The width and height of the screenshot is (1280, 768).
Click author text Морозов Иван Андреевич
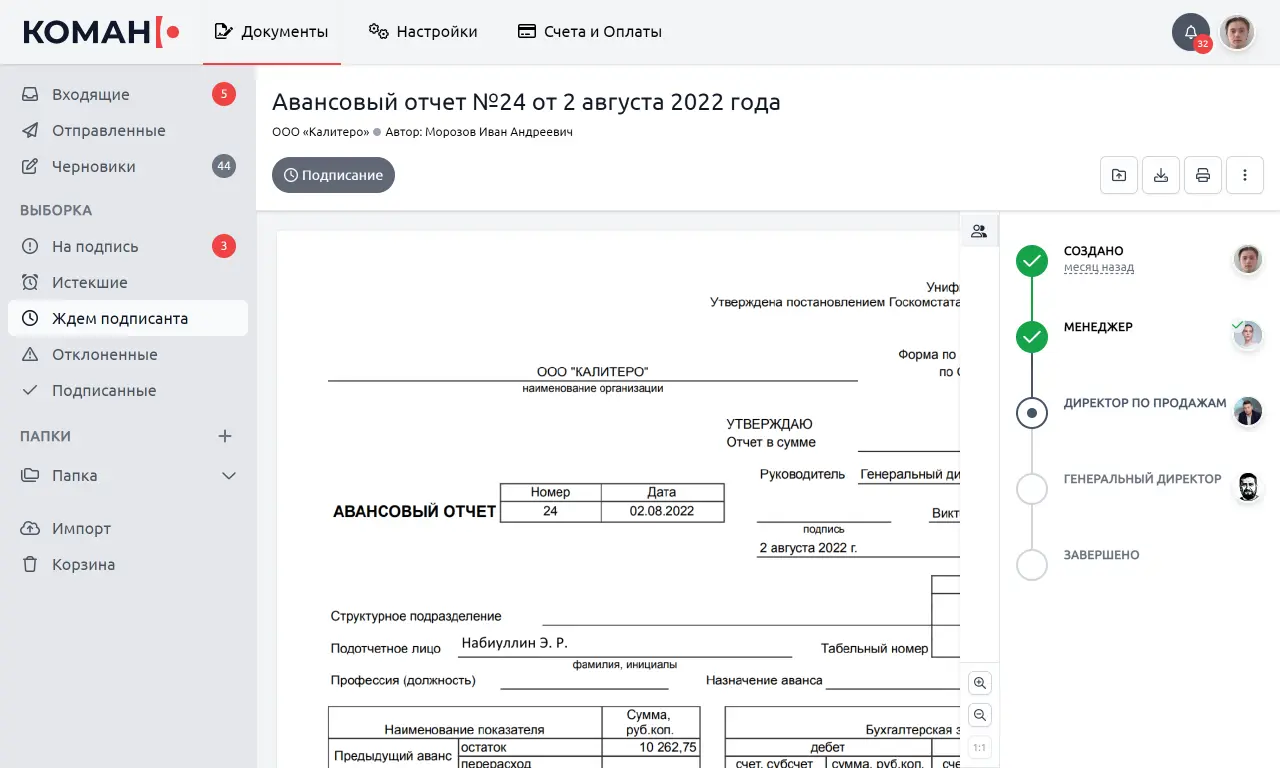[499, 132]
